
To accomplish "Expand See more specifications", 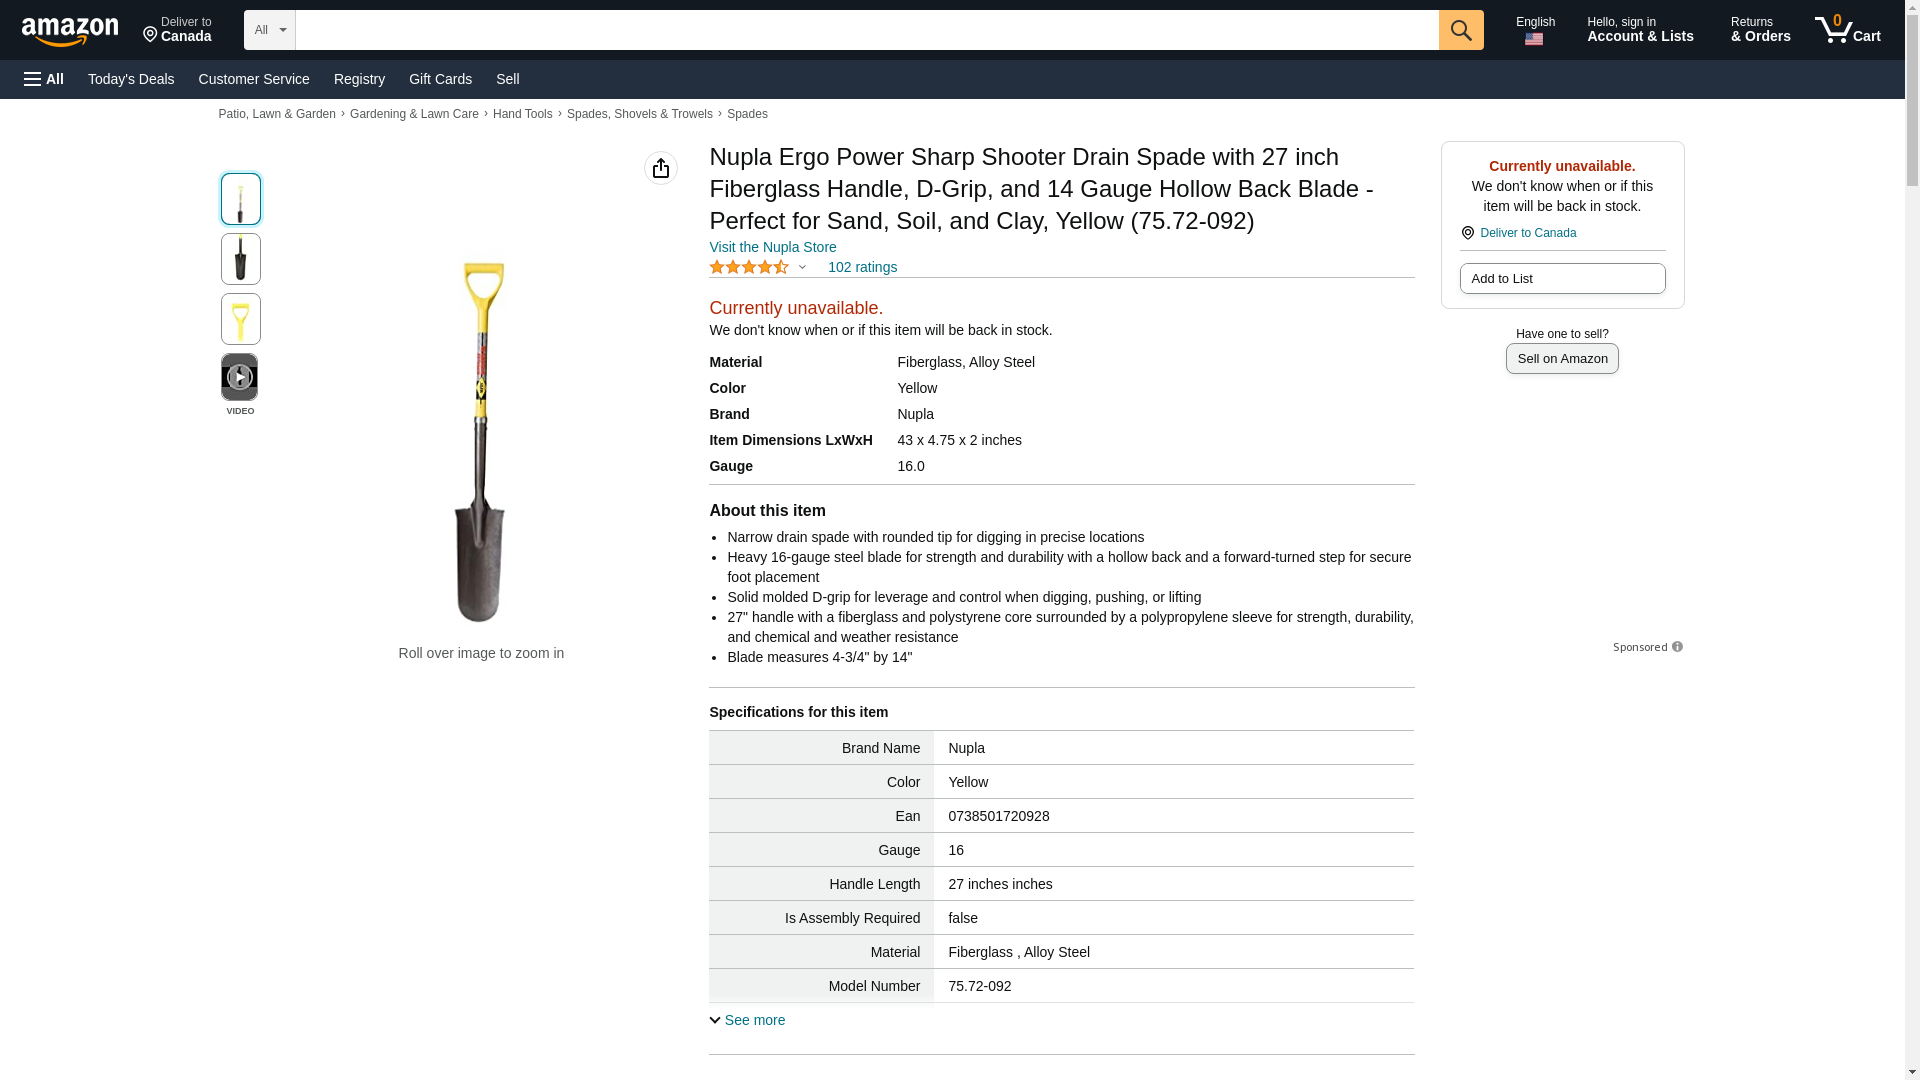I will click(747, 1020).
